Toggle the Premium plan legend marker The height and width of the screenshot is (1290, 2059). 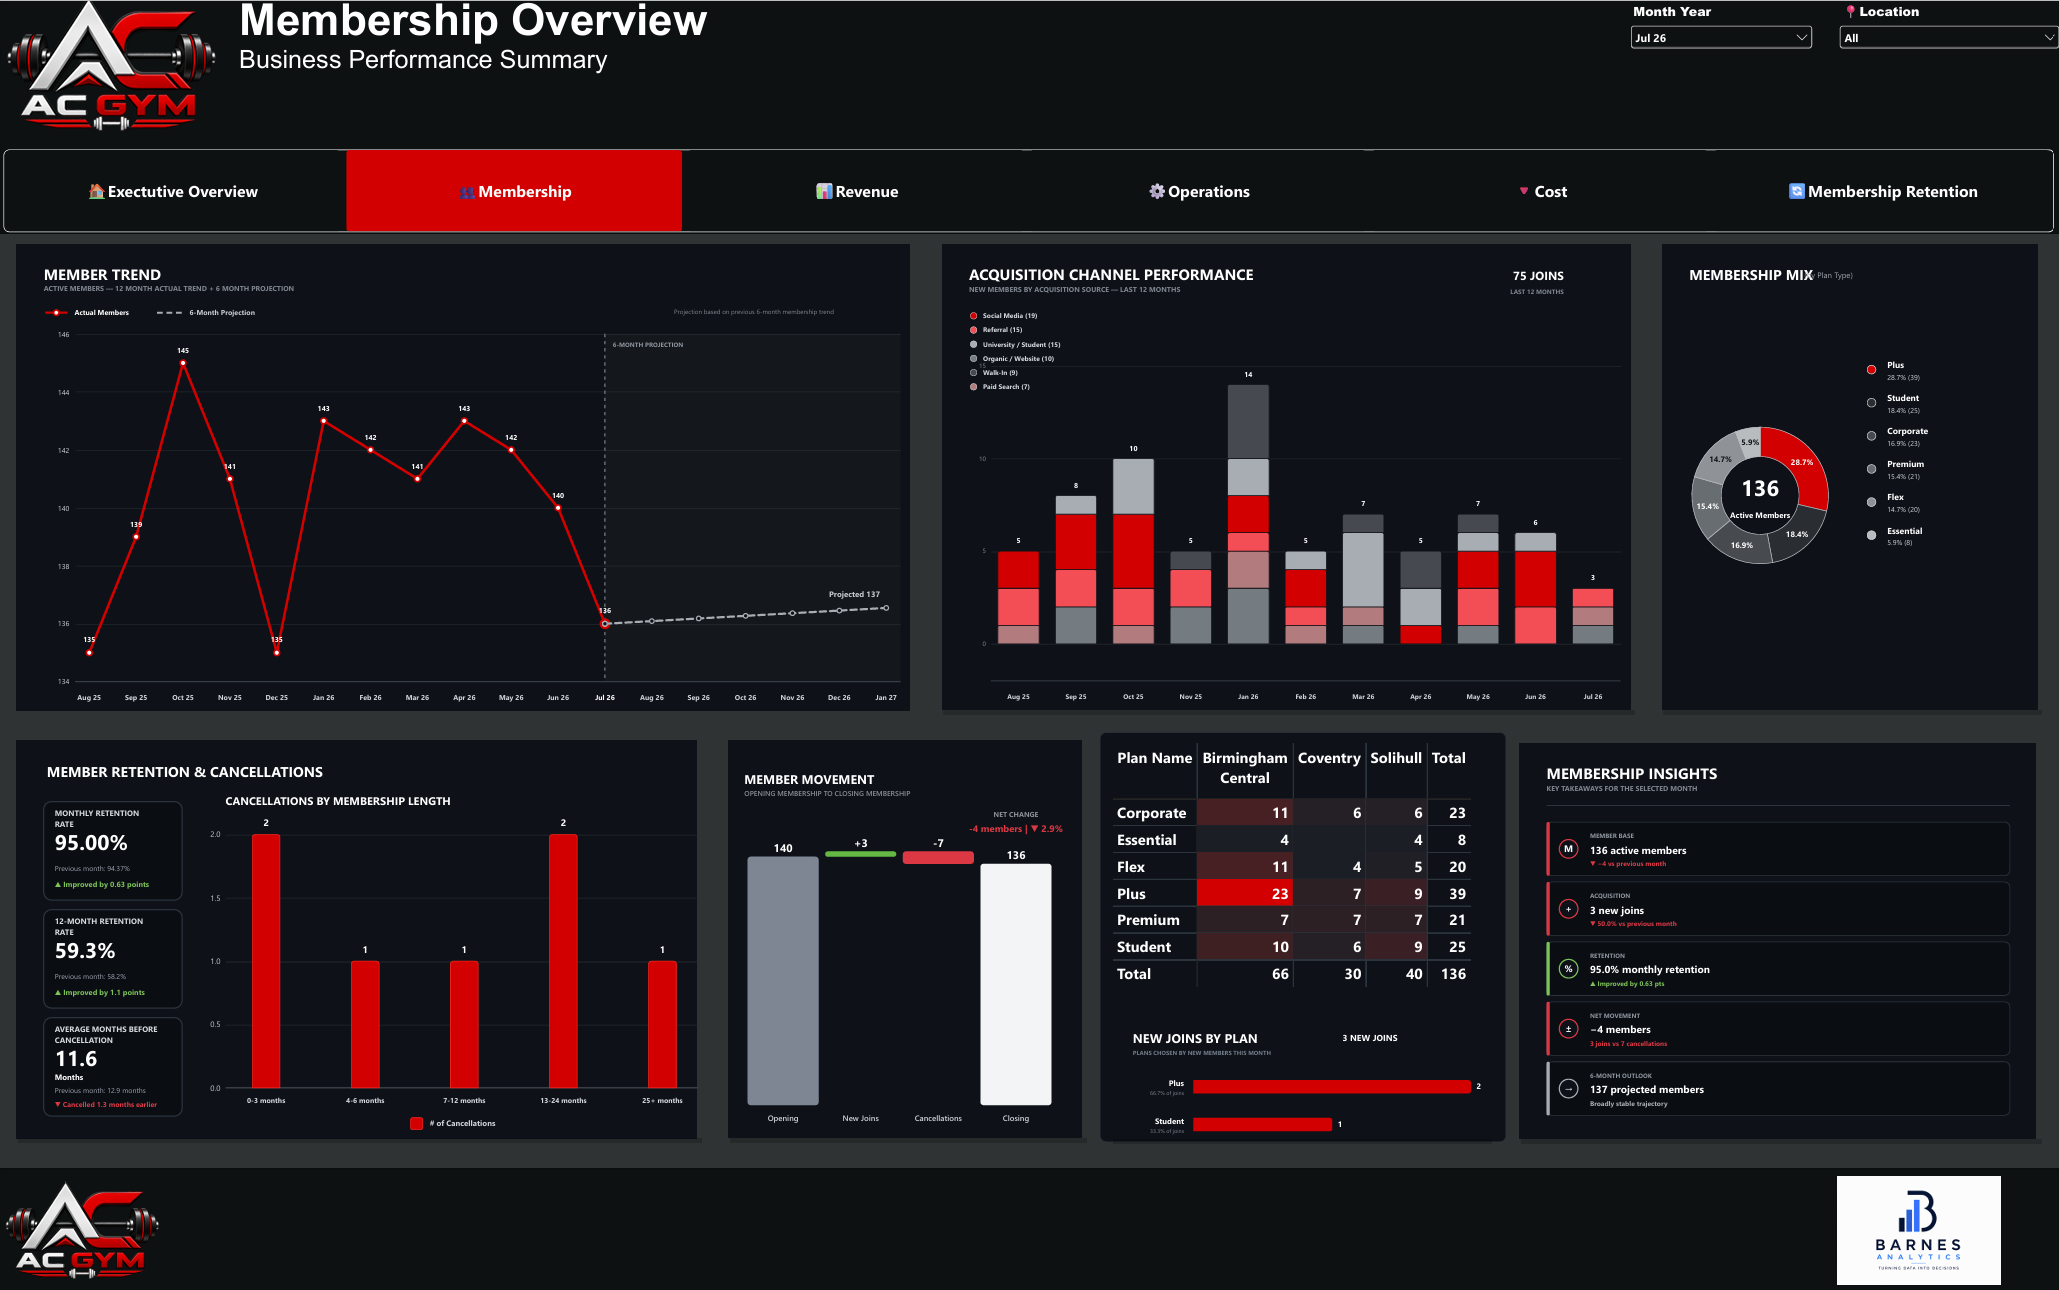(x=1871, y=469)
